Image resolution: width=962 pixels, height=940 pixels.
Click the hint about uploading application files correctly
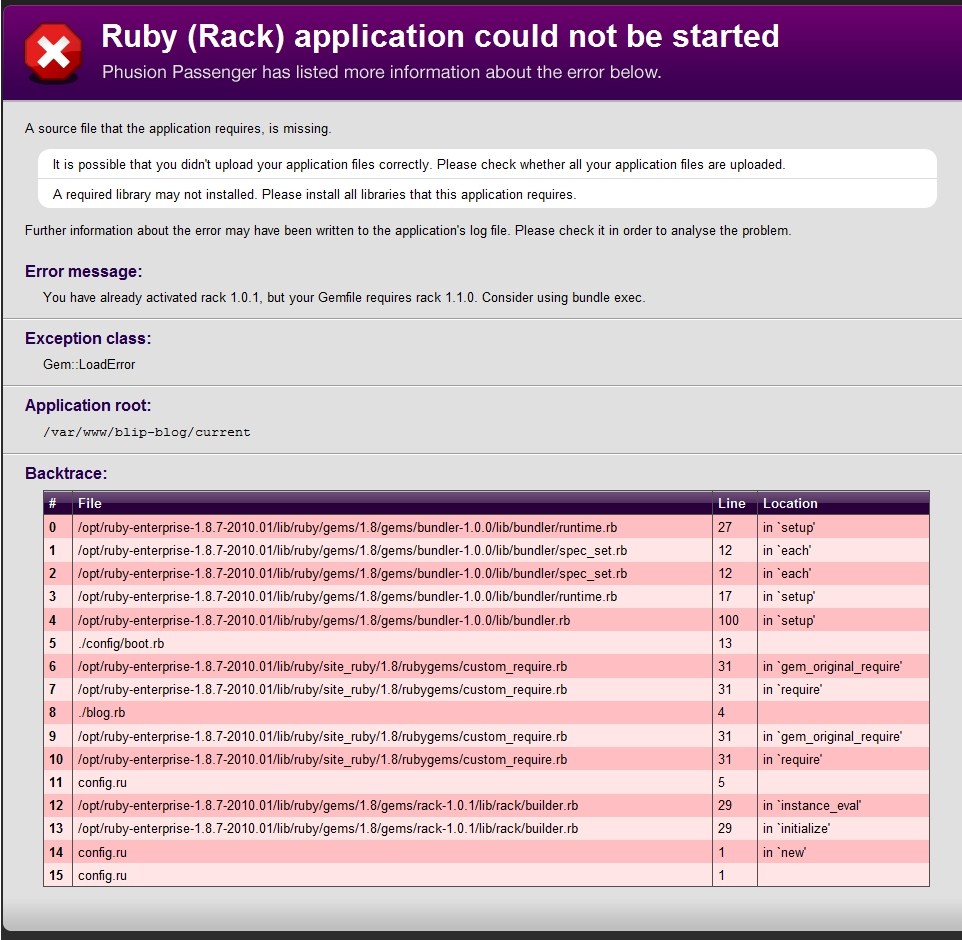[x=418, y=164]
